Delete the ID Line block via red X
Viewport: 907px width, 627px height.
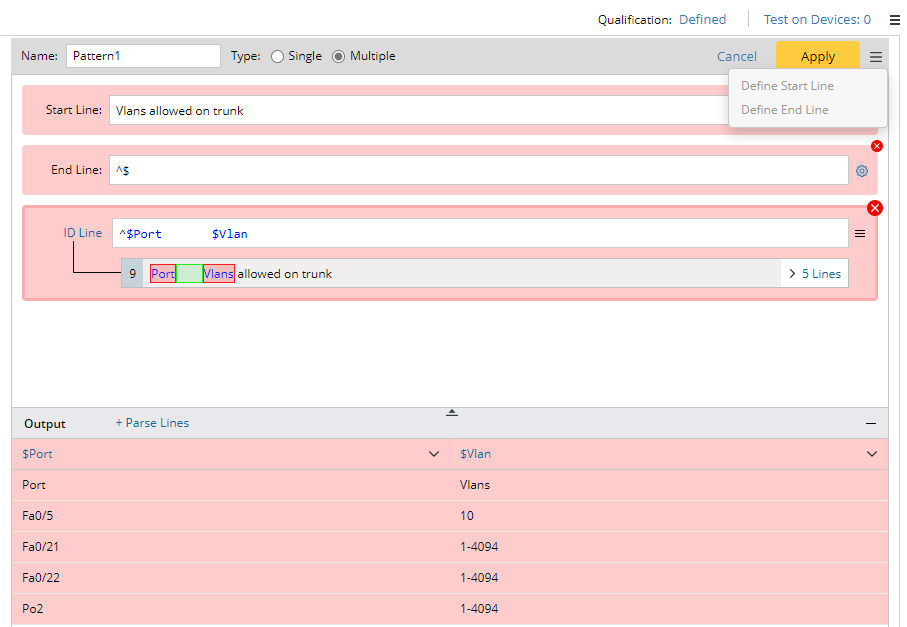(875, 208)
